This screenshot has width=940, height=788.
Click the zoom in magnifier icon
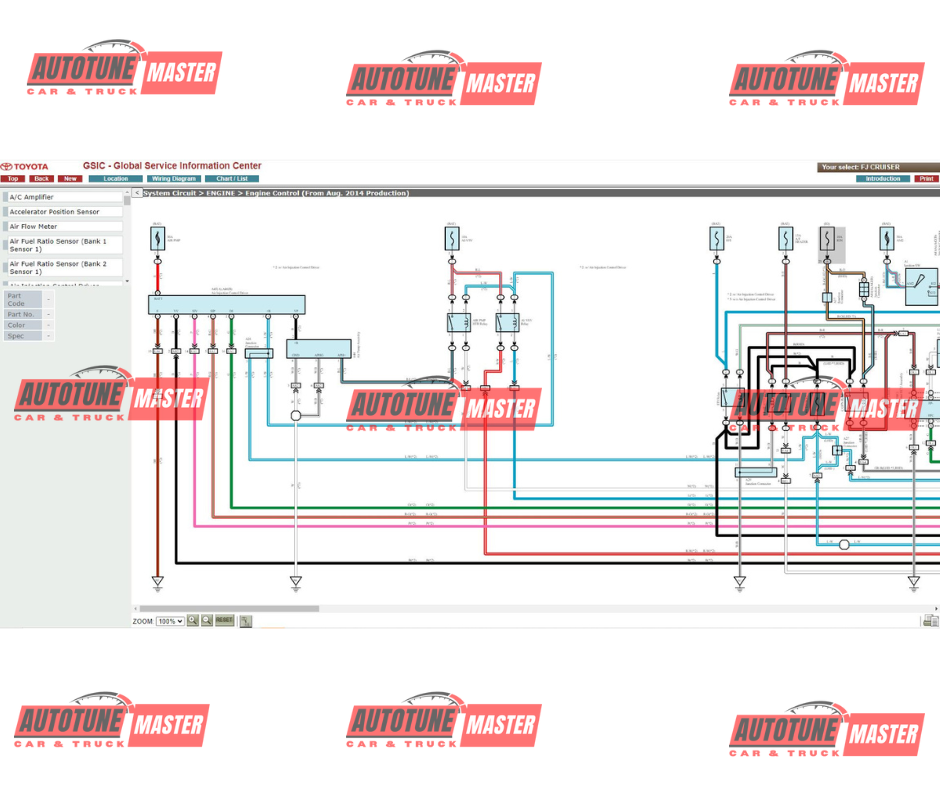[x=193, y=621]
